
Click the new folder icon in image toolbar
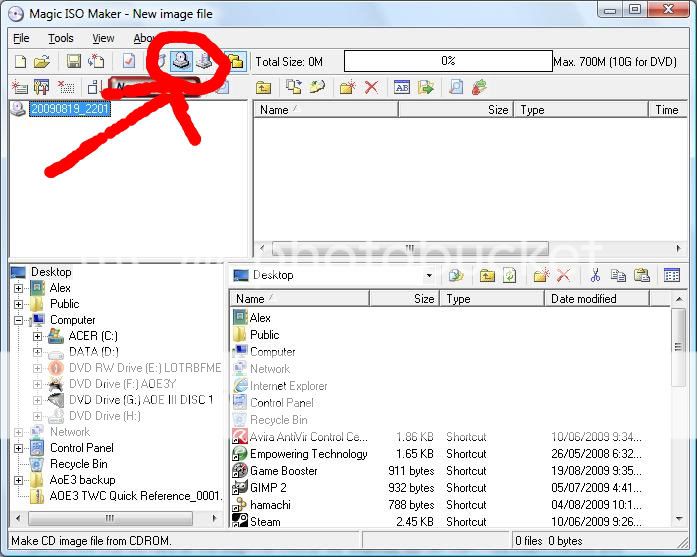(347, 87)
